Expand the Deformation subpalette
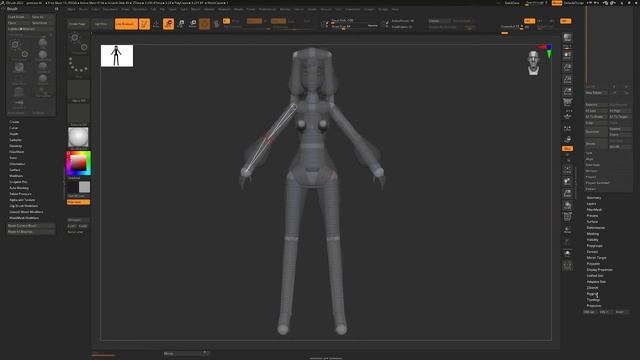 [596, 228]
